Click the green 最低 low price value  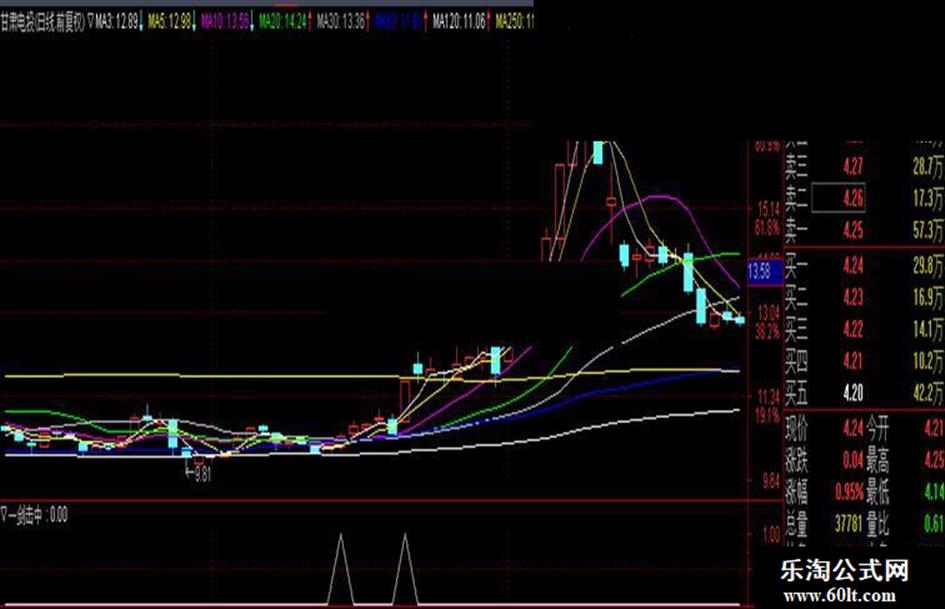pos(934,492)
